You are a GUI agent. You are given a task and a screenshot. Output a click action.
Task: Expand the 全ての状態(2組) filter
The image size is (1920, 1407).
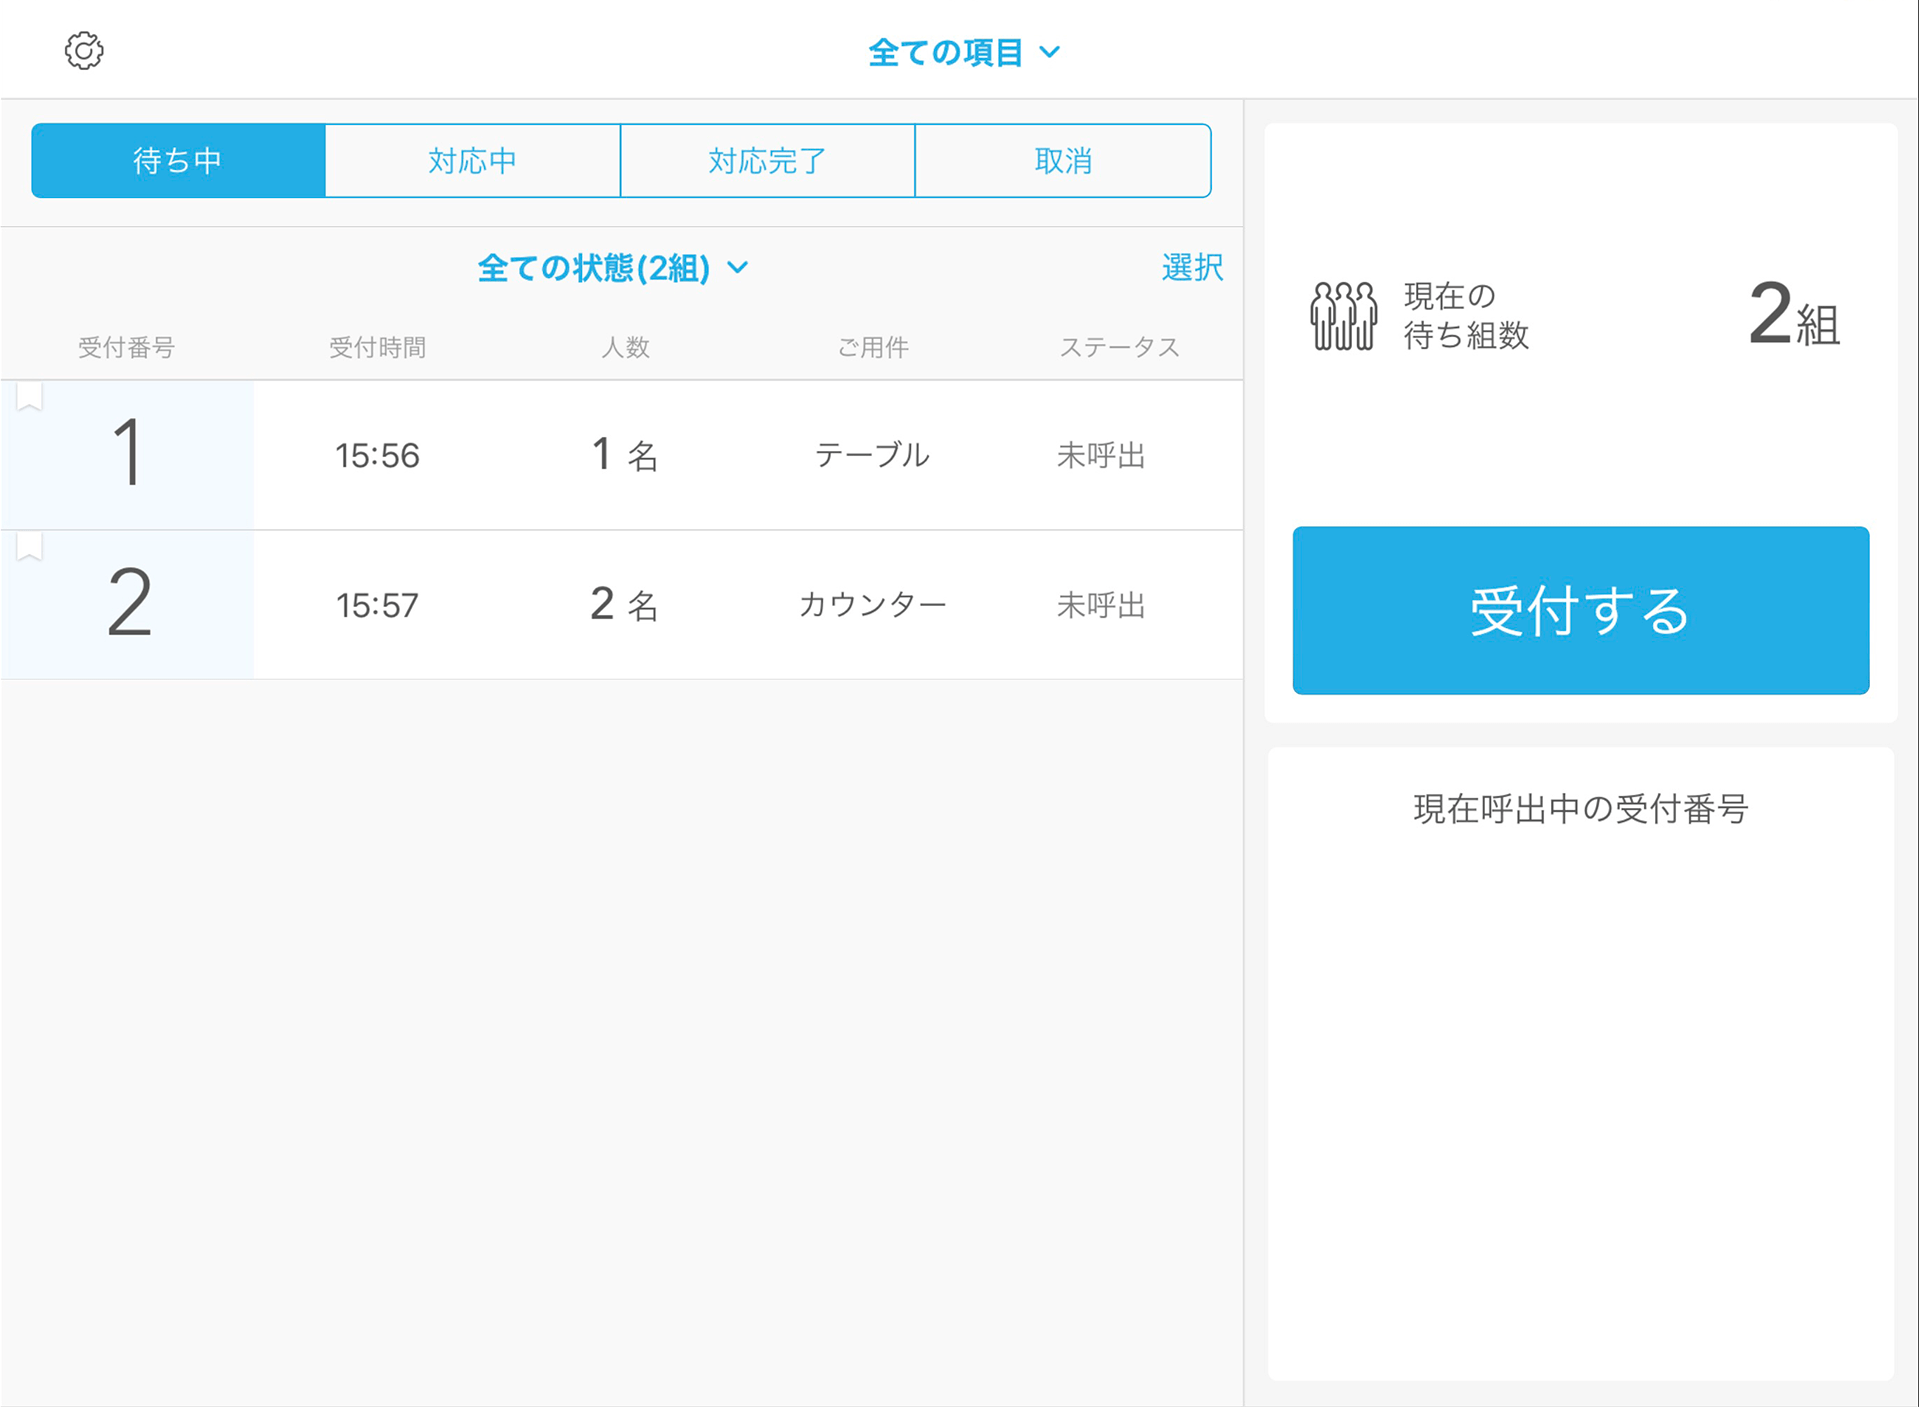pyautogui.click(x=613, y=268)
